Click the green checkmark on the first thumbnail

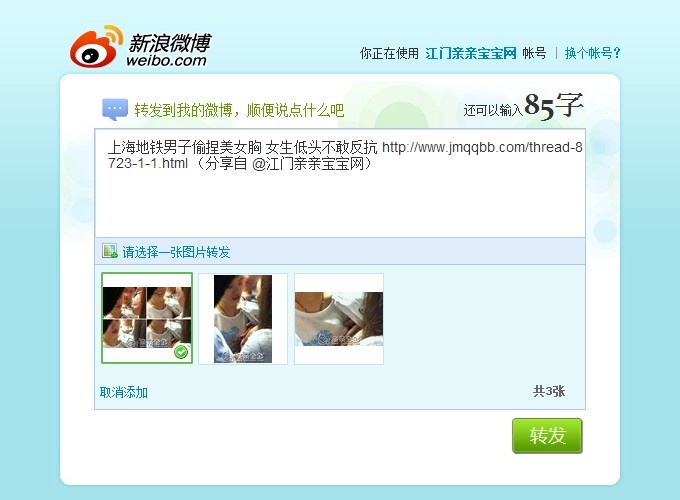[181, 352]
